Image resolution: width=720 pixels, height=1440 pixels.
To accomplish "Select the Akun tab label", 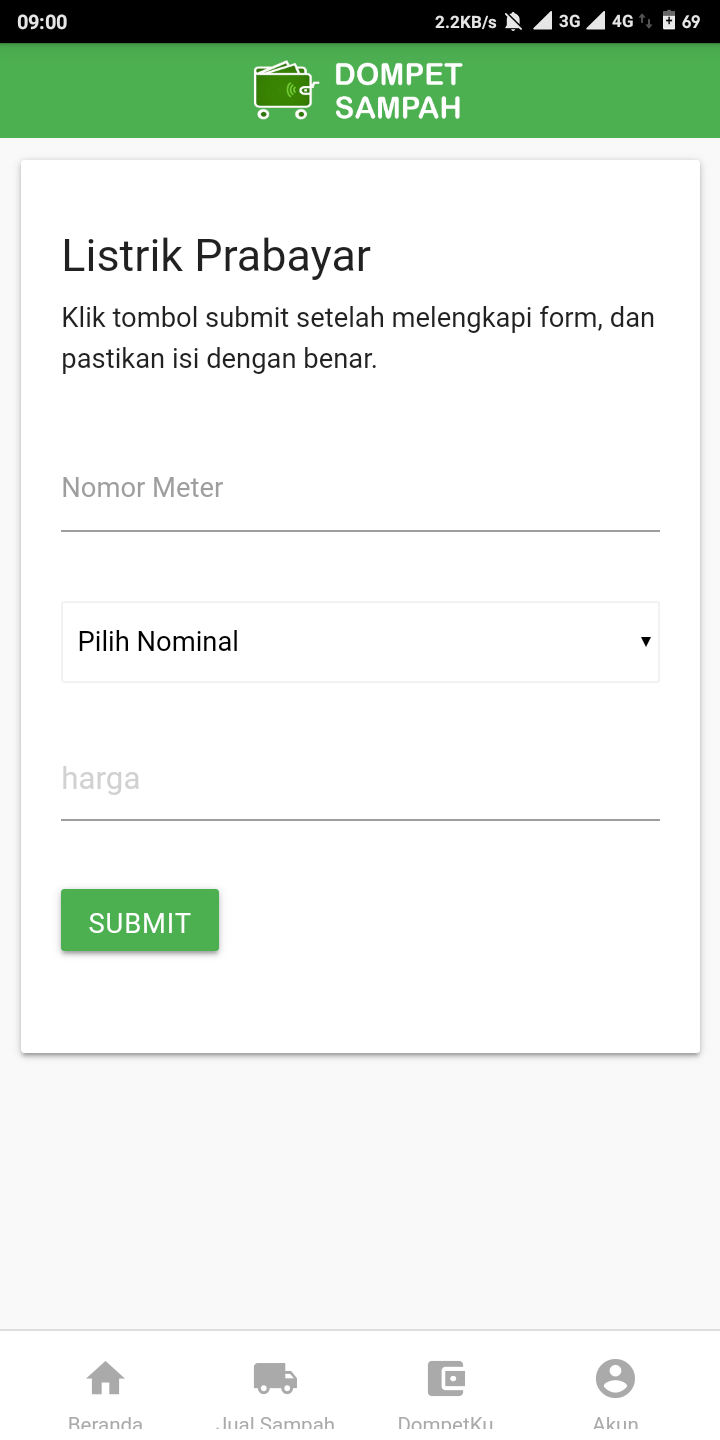I will (615, 1423).
